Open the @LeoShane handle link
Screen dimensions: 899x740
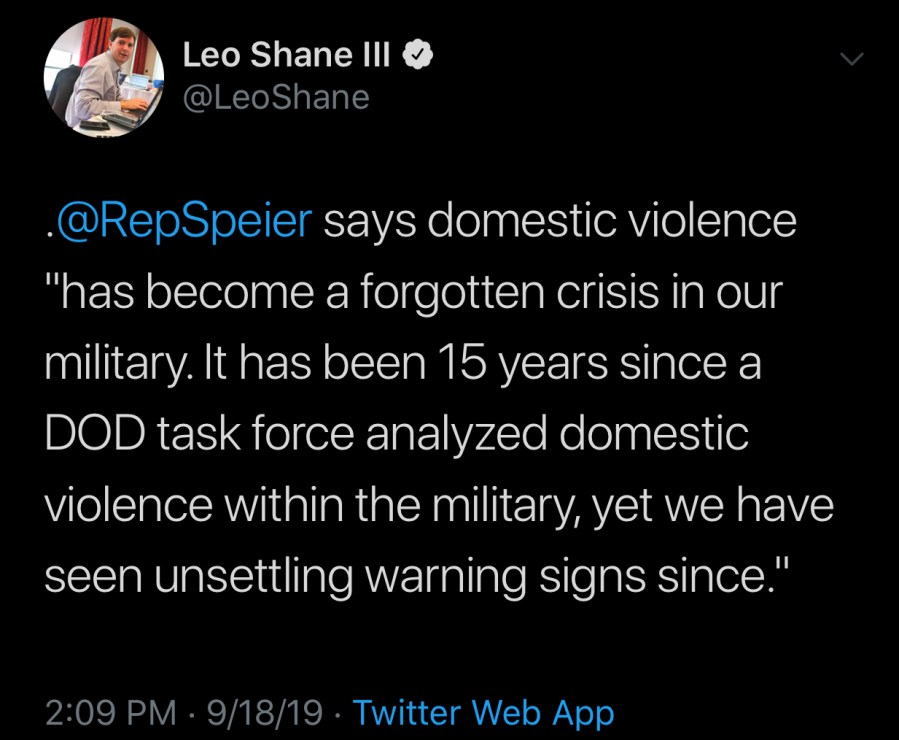pos(275,97)
